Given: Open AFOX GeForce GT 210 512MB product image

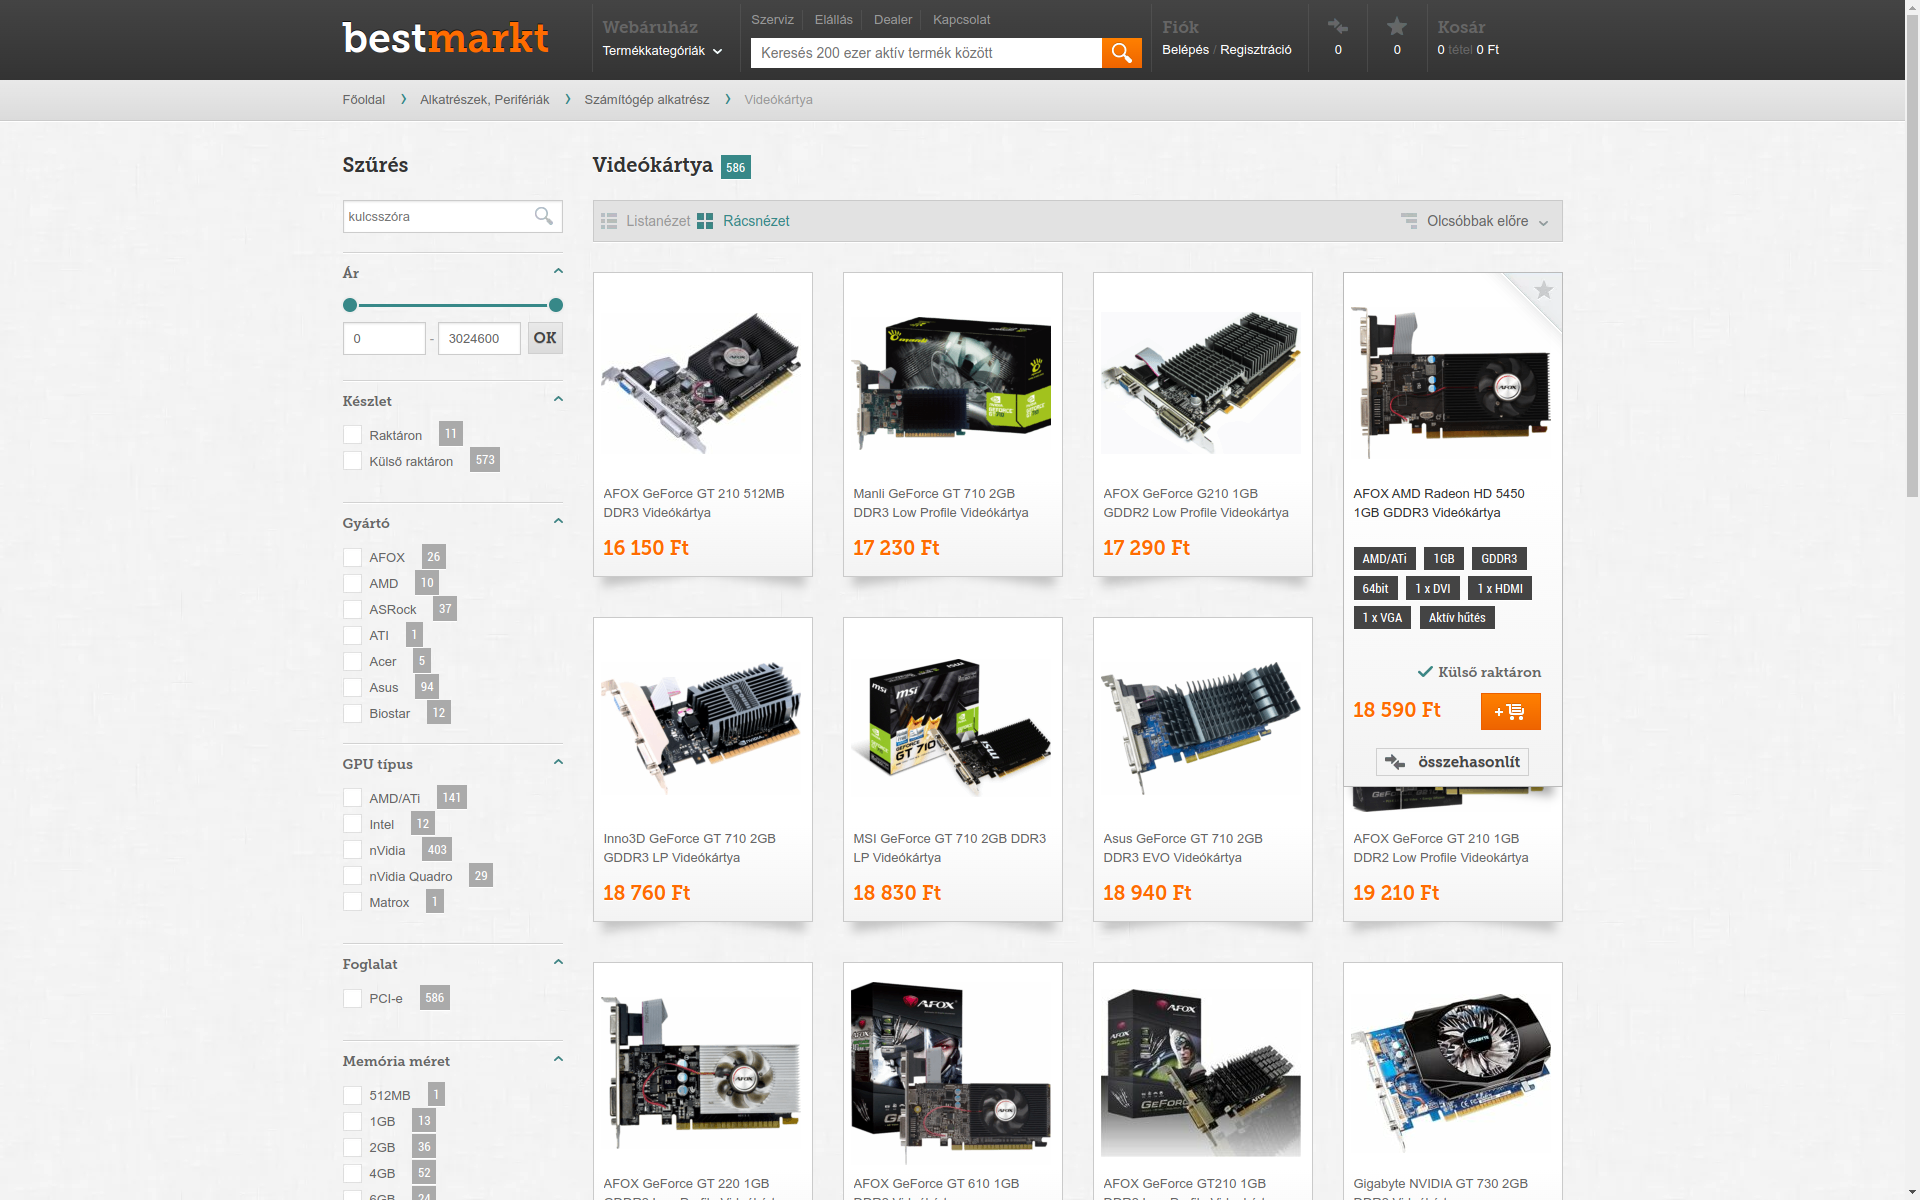Looking at the screenshot, I should pyautogui.click(x=702, y=383).
